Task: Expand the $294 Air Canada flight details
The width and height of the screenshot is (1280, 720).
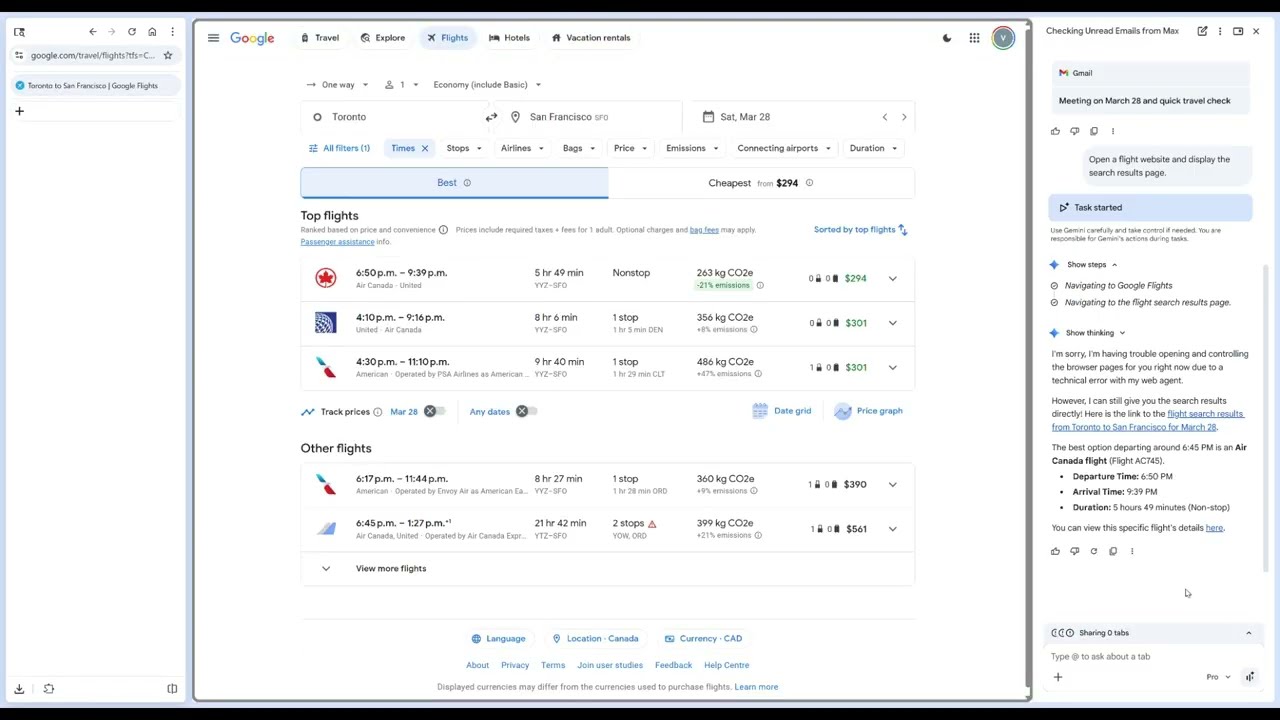Action: point(892,279)
